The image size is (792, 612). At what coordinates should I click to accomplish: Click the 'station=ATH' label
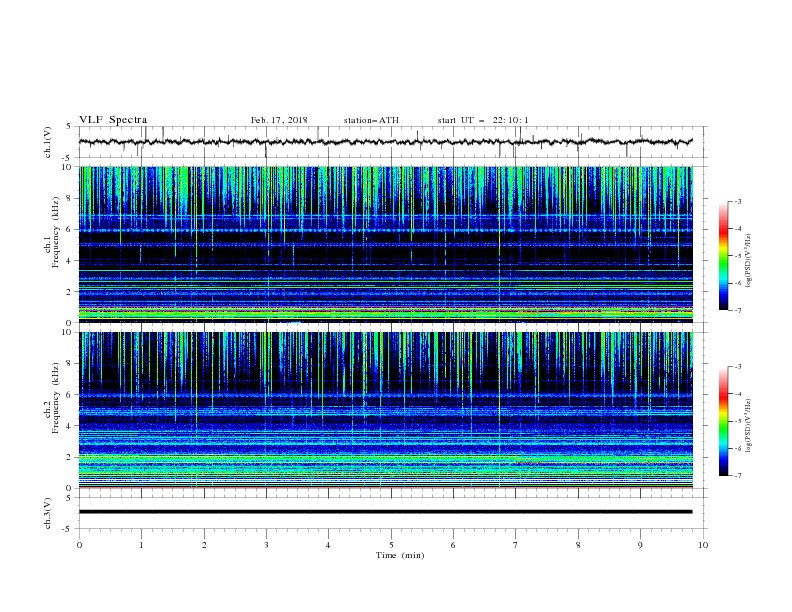371,120
